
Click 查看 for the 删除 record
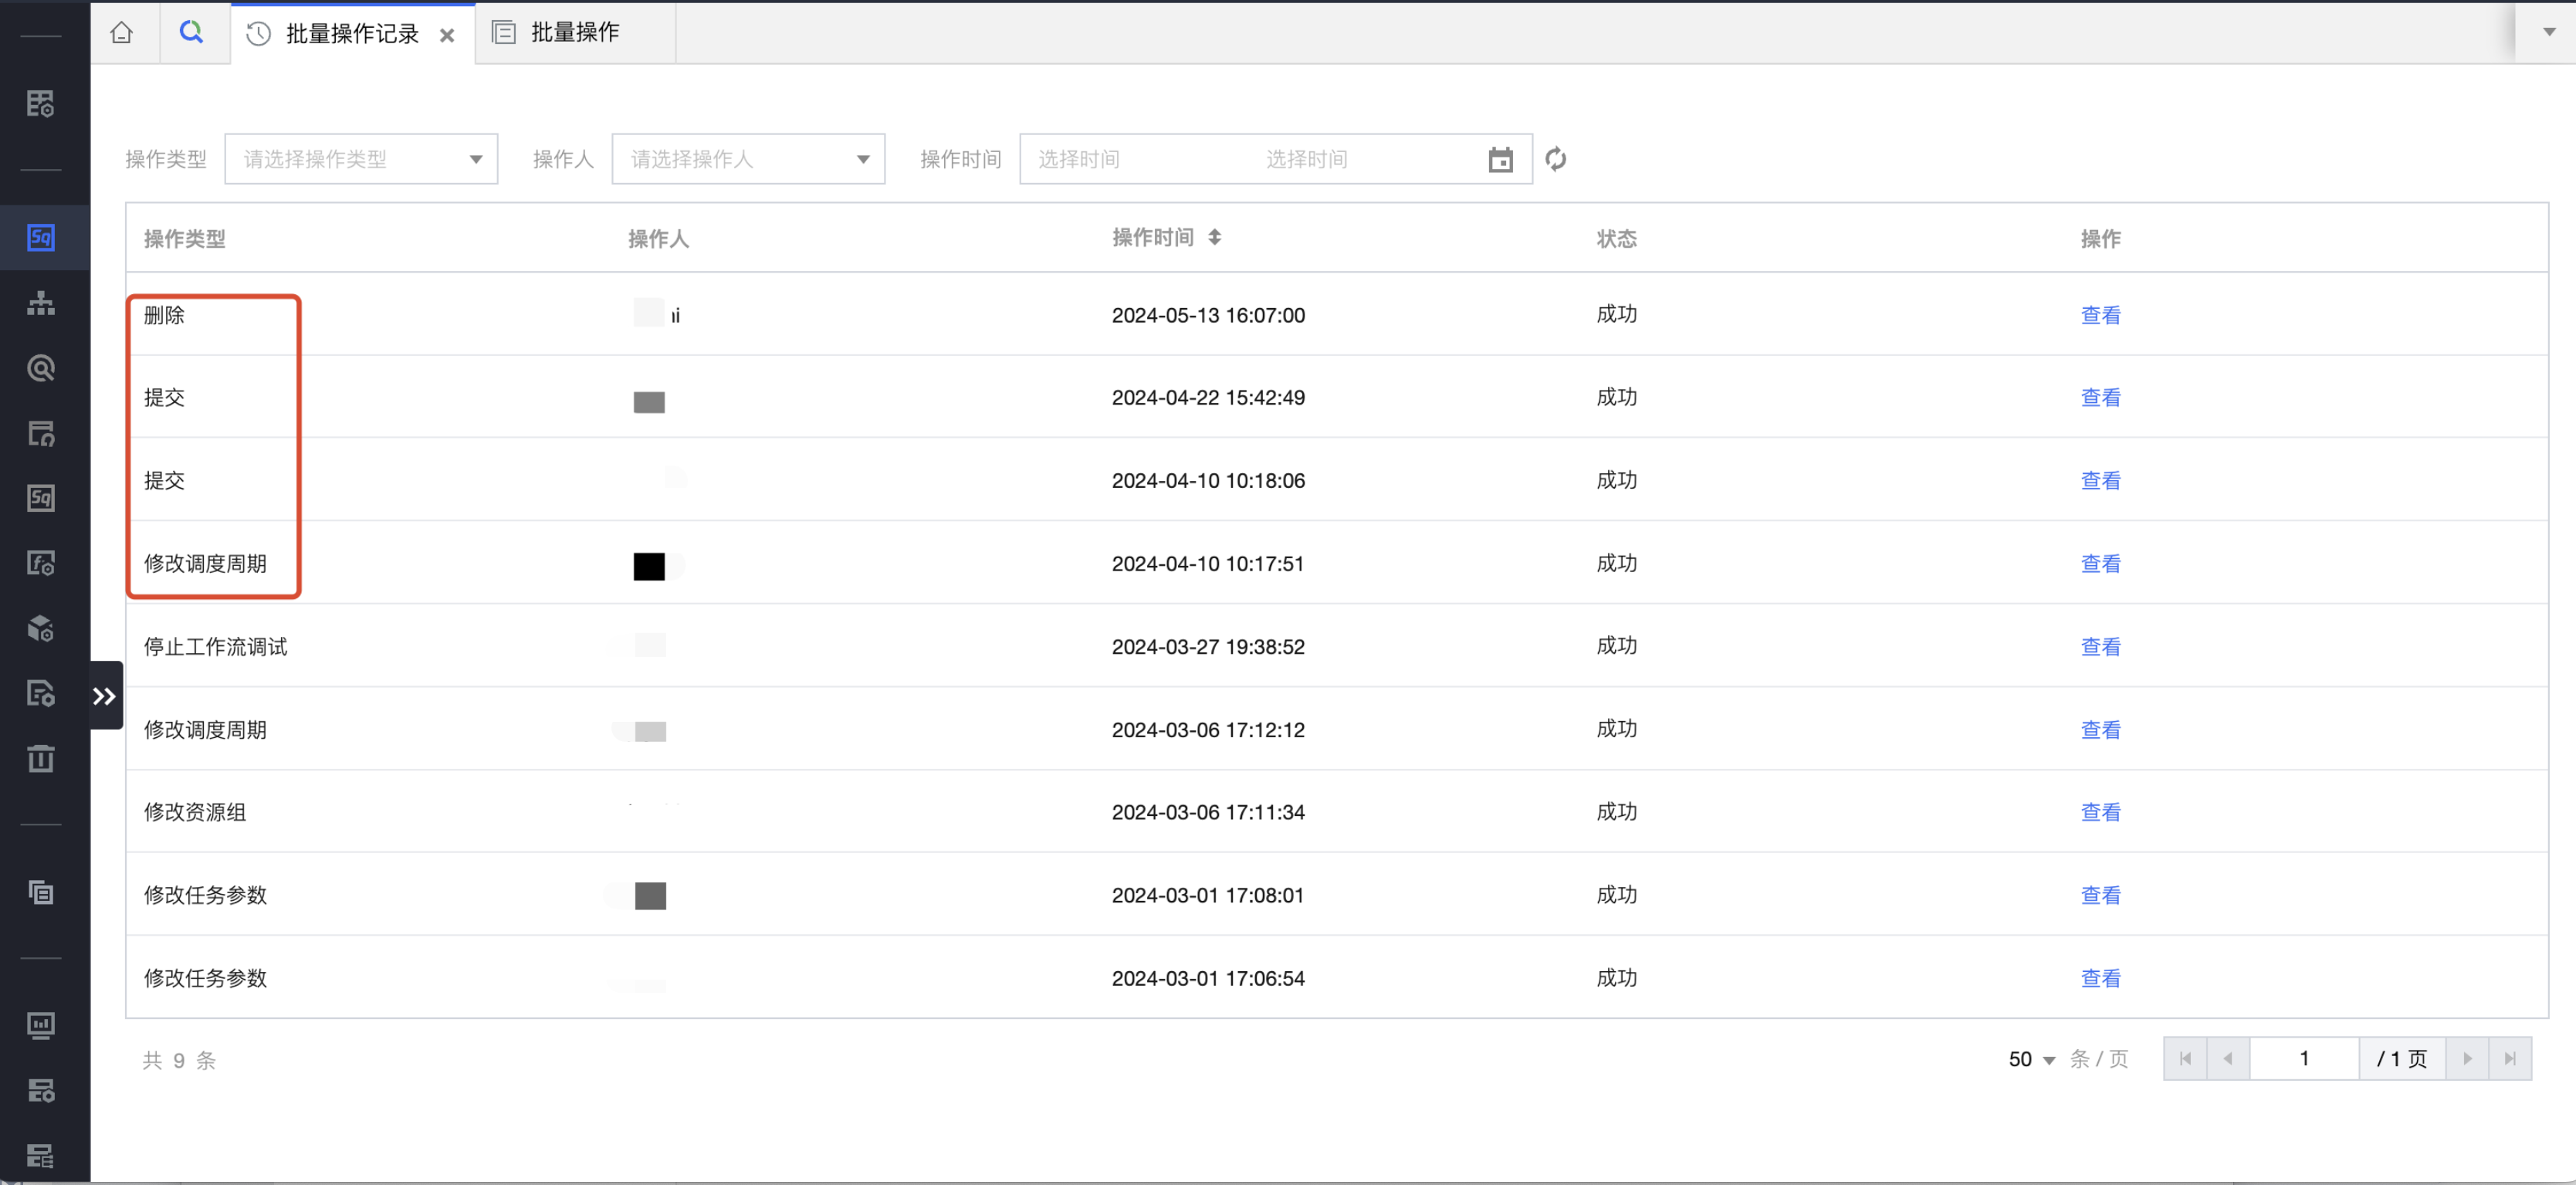pyautogui.click(x=2100, y=315)
